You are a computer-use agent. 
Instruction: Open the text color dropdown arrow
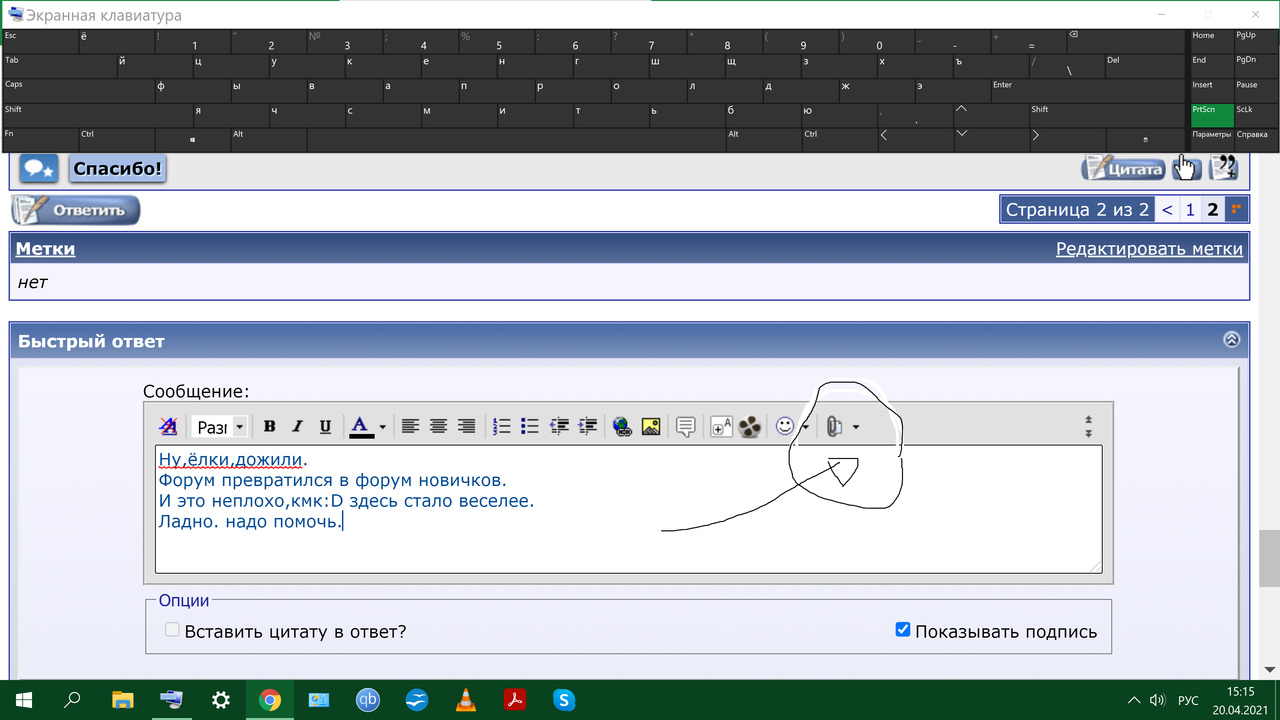click(x=382, y=427)
